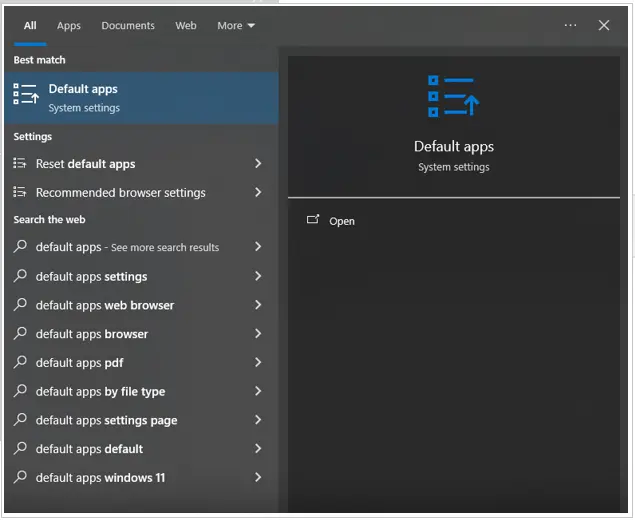Click search icon beside 'See more search results'
The height and width of the screenshot is (520, 635).
(x=20, y=246)
